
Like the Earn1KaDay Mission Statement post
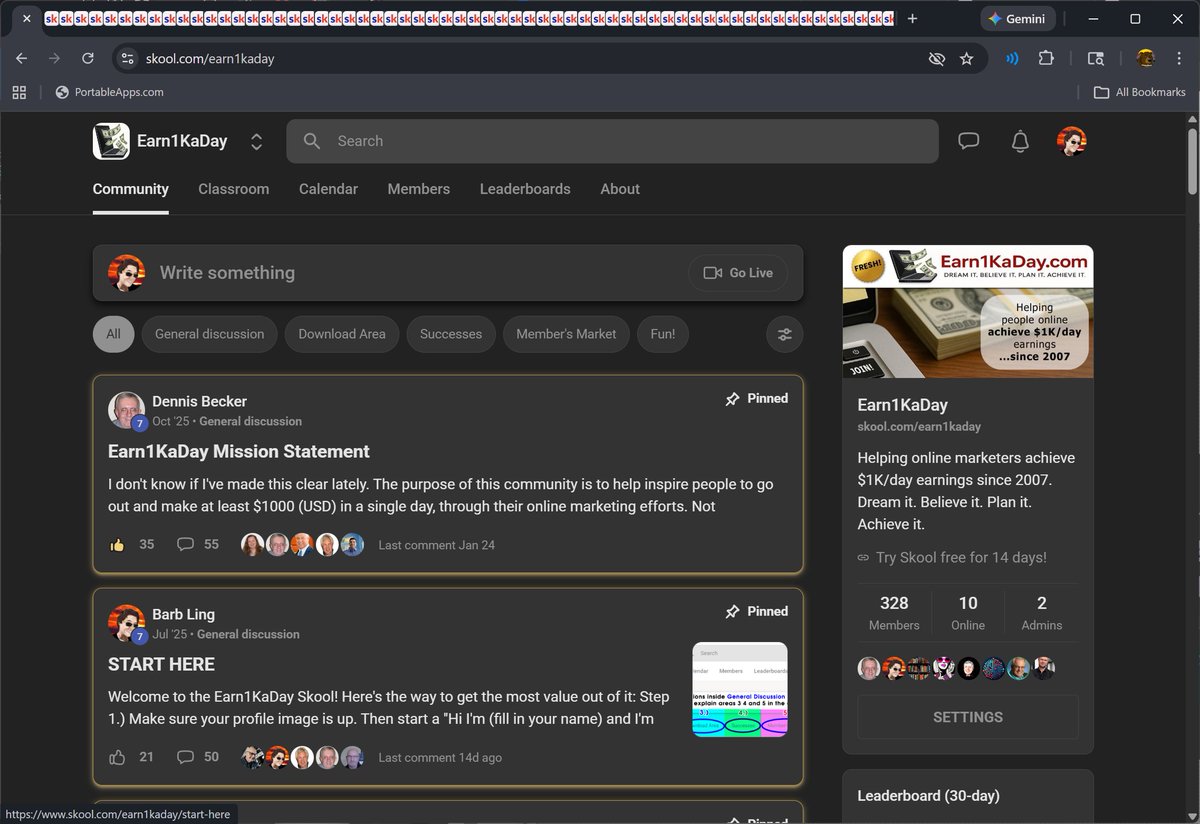(117, 545)
